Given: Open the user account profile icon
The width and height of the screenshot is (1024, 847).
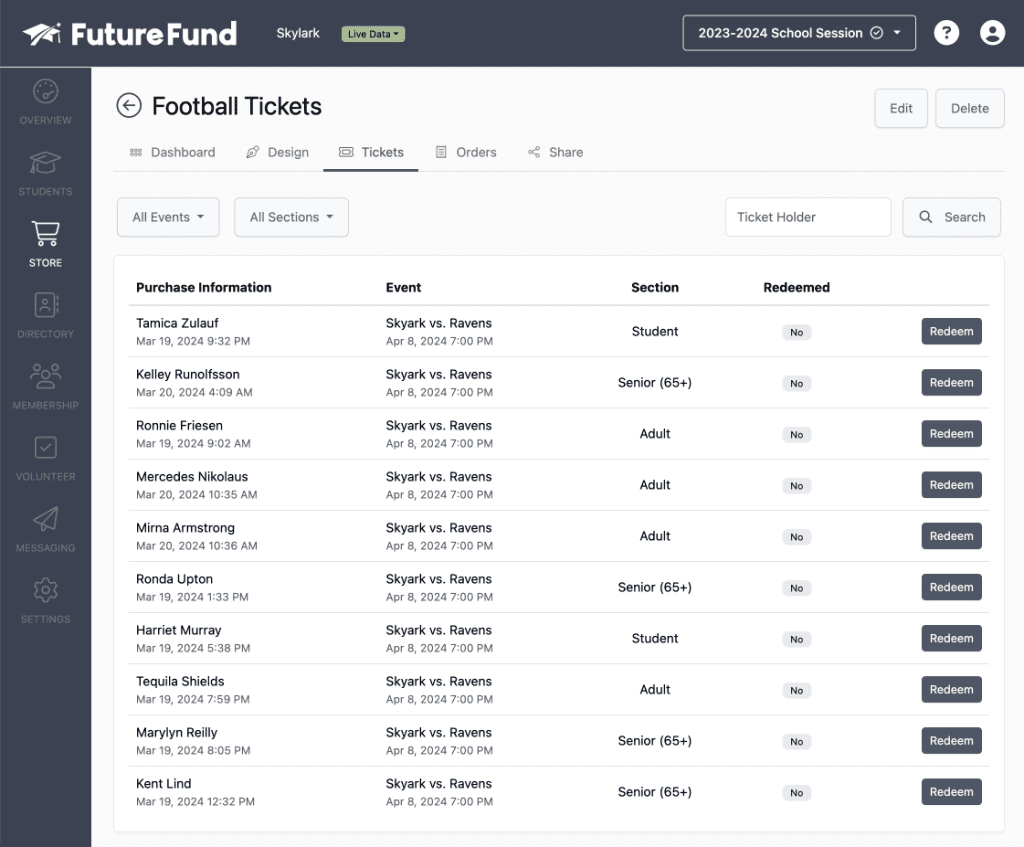Looking at the screenshot, I should pyautogui.click(x=992, y=33).
